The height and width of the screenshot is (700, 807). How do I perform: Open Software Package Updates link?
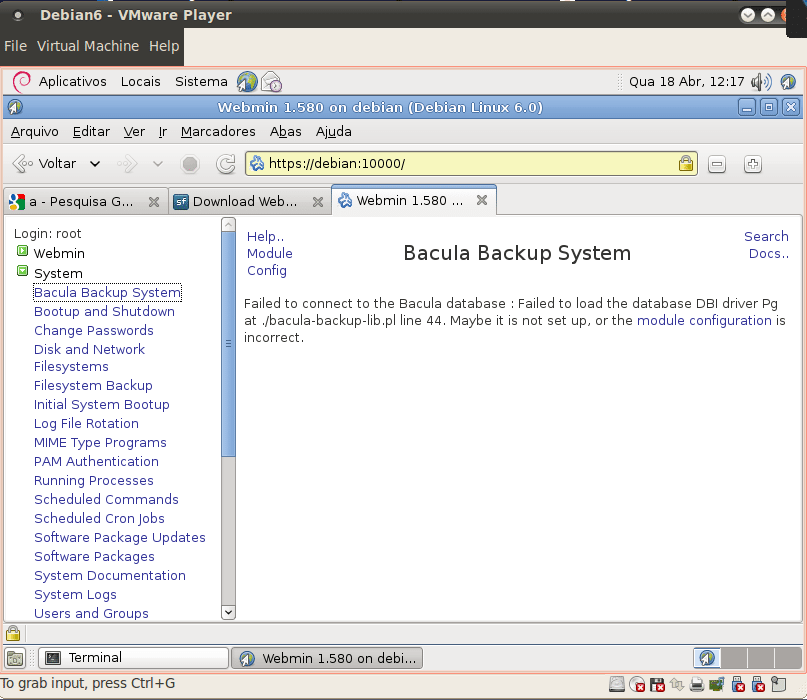(x=119, y=537)
